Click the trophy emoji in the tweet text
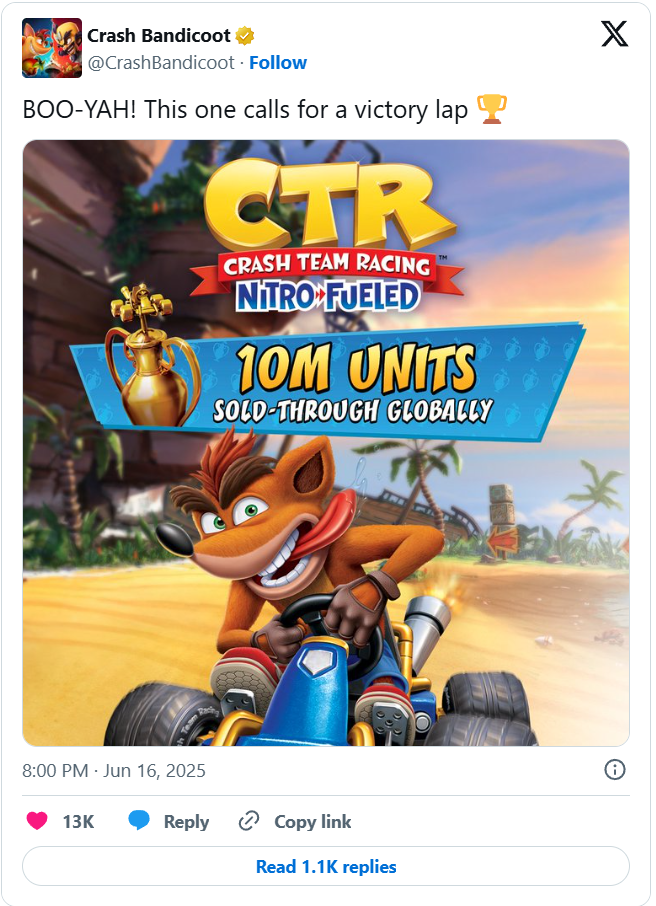 click(x=490, y=108)
